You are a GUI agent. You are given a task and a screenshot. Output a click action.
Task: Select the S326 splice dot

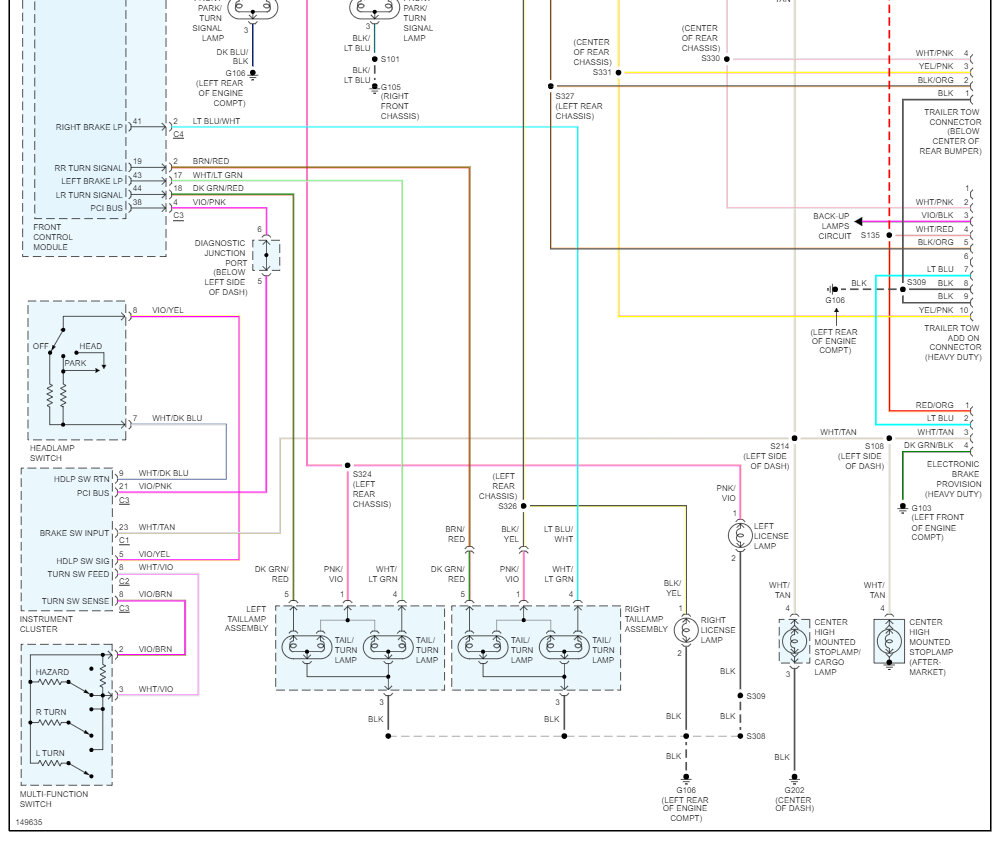(524, 506)
